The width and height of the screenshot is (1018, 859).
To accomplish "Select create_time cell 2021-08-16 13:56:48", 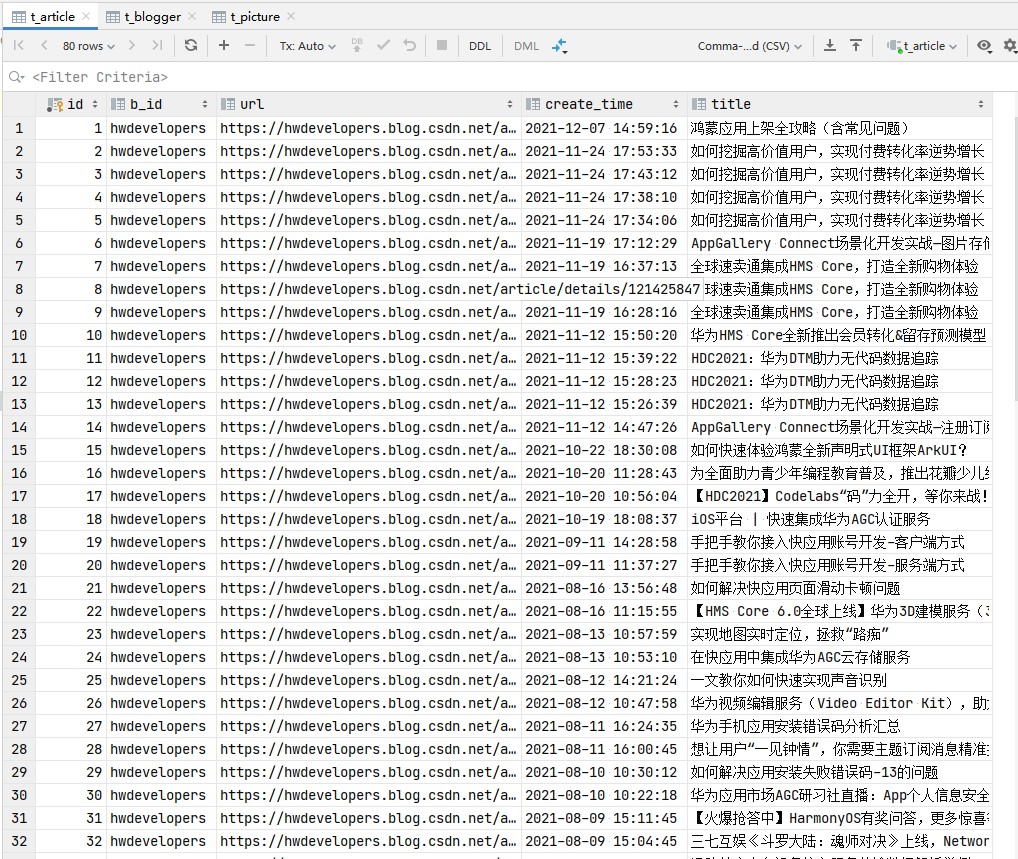I will (604, 588).
